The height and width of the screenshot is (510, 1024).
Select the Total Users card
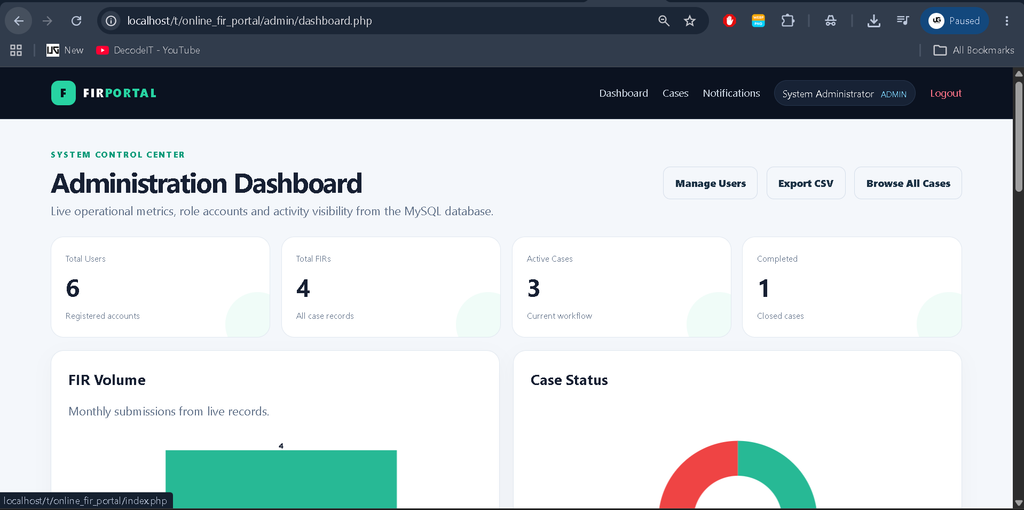[x=161, y=287]
